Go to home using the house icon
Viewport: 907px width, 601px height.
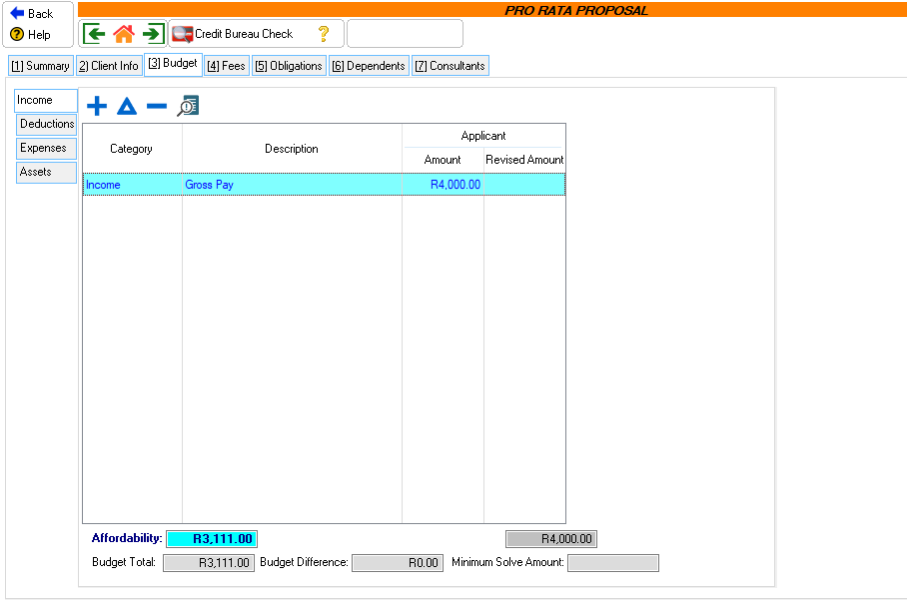coord(124,34)
